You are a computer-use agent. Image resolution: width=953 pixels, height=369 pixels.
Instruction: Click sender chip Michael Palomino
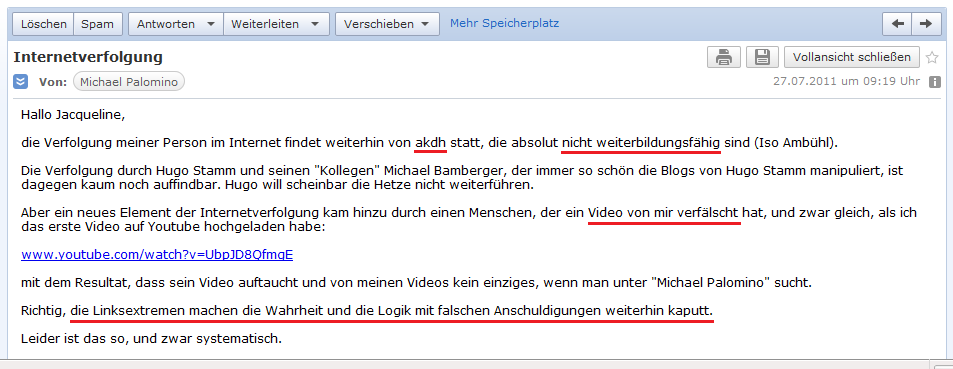(129, 82)
